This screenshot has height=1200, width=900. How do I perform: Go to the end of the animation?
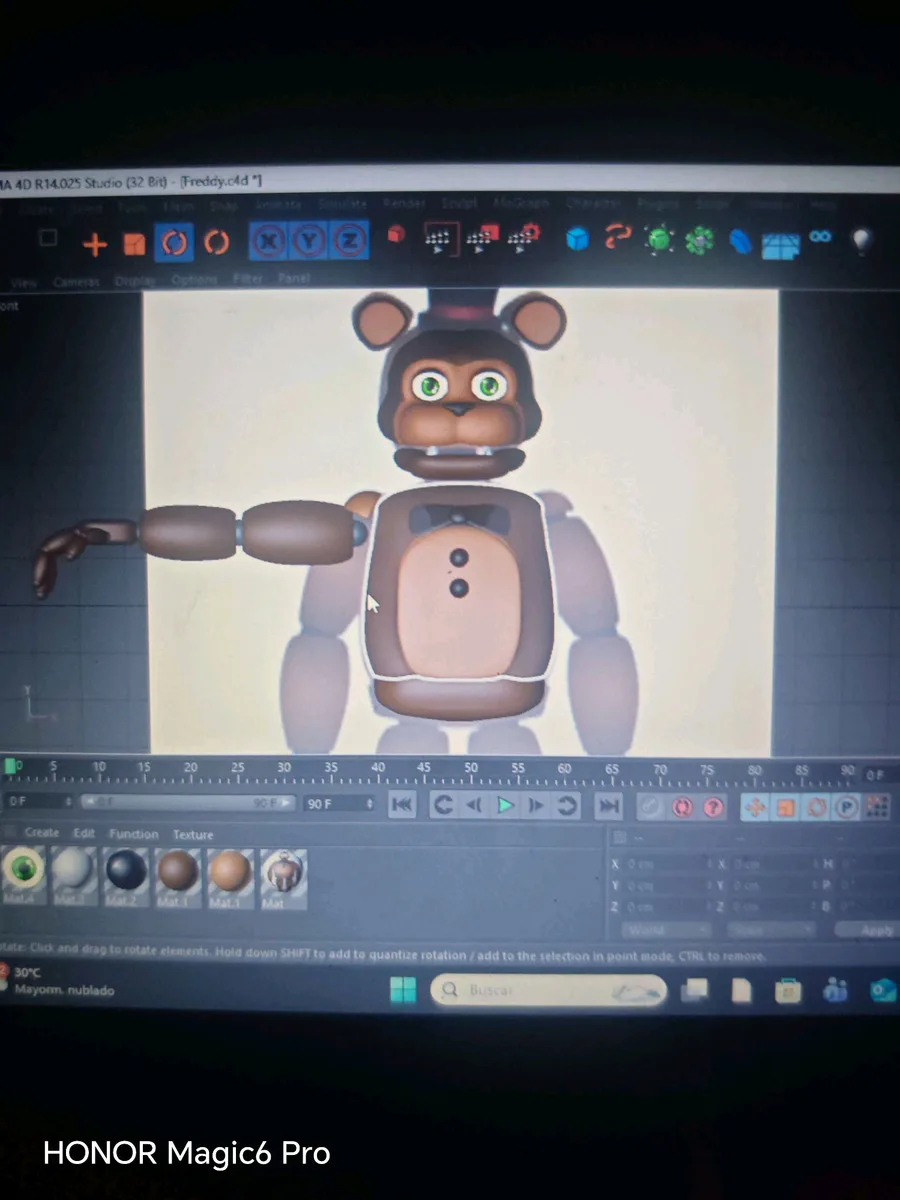click(608, 806)
